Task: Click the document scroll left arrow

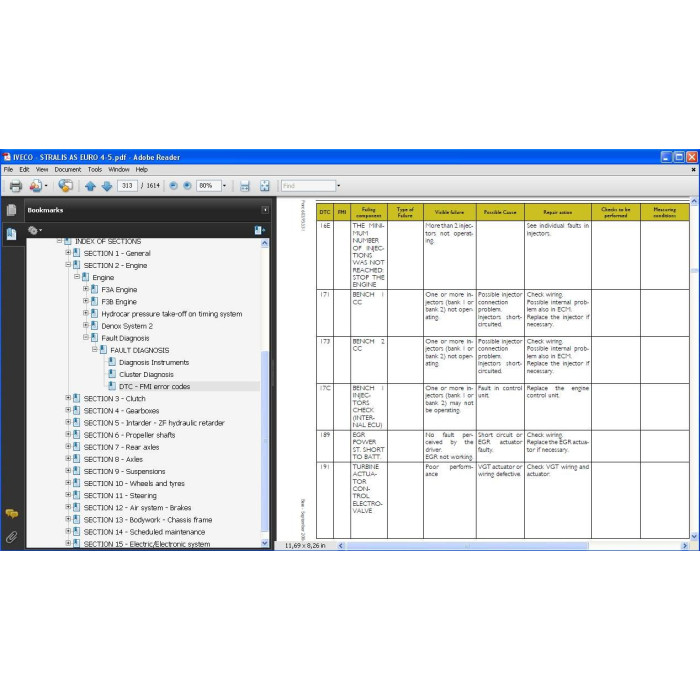Action: click(x=341, y=546)
